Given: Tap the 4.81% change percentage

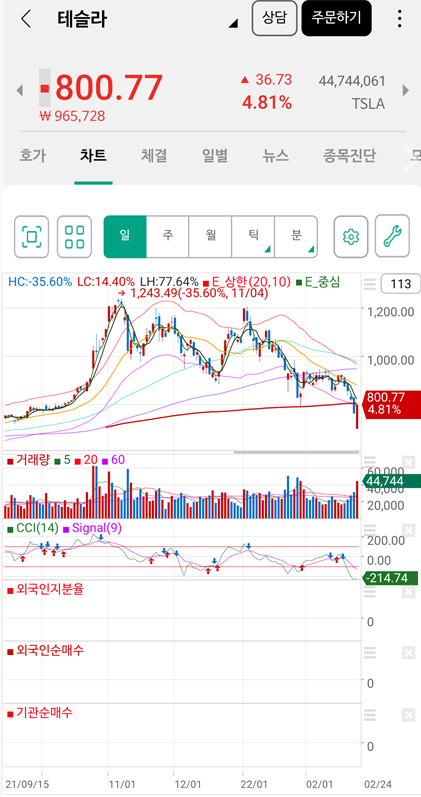Looking at the screenshot, I should click(x=267, y=103).
